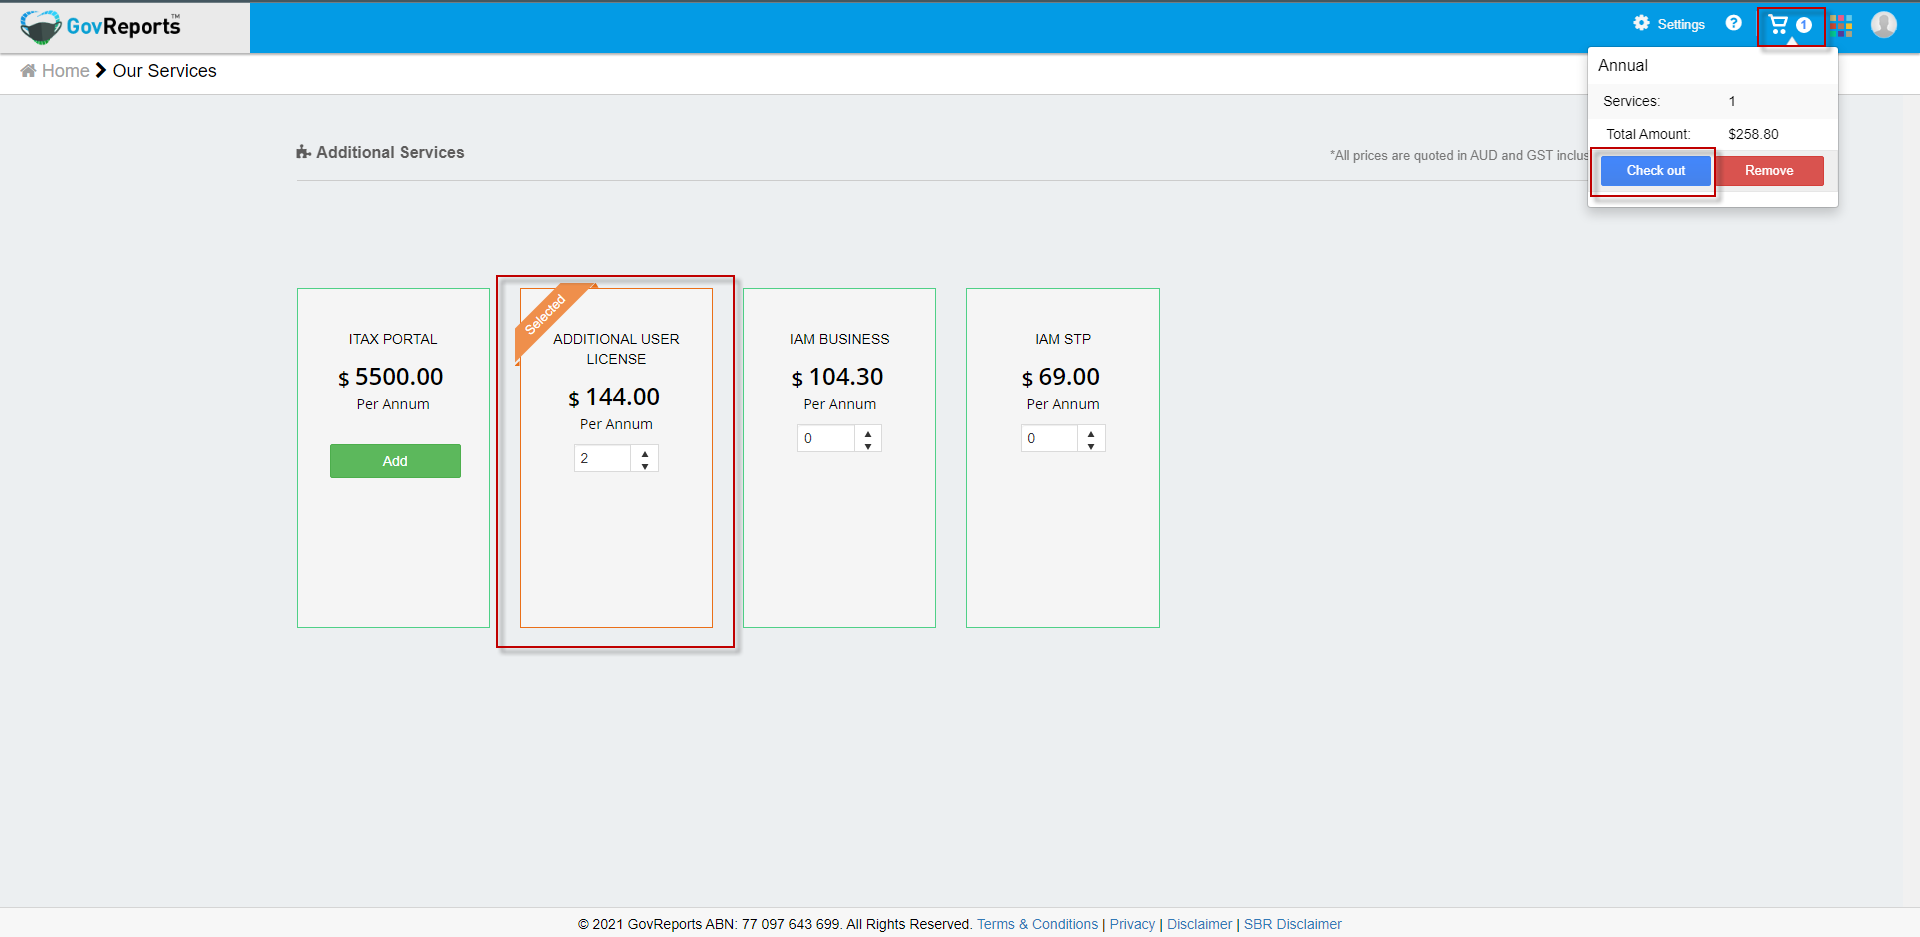Increase IAM STP quantity

pyautogui.click(x=1091, y=433)
